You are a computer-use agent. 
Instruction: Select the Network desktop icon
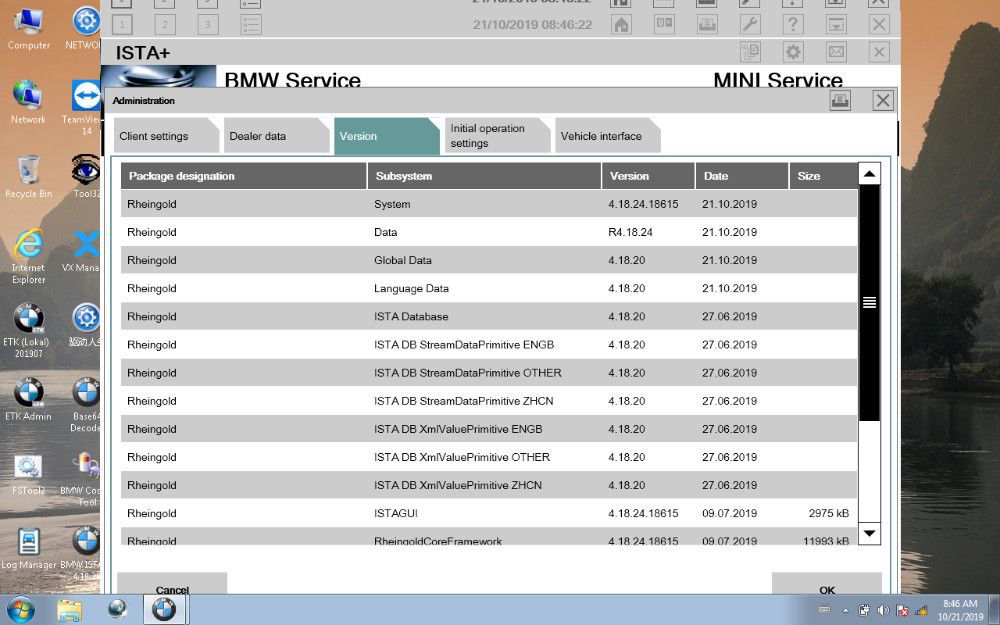coord(28,102)
